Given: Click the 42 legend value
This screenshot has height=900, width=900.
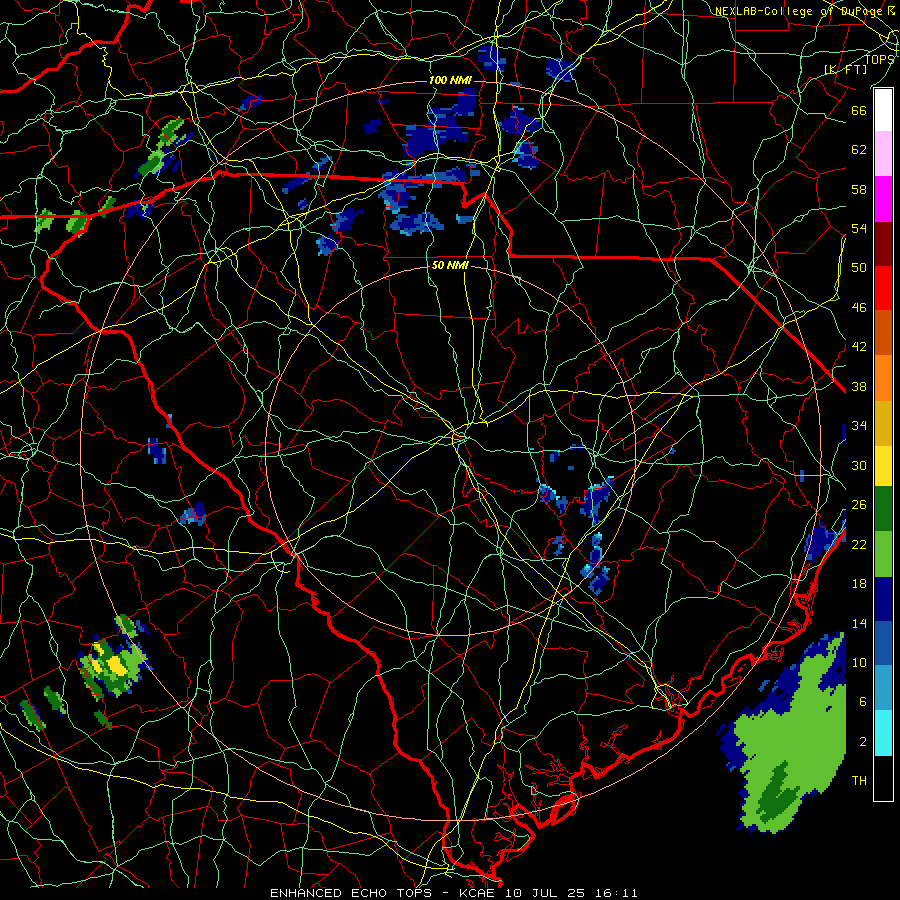Looking at the screenshot, I should point(859,347).
